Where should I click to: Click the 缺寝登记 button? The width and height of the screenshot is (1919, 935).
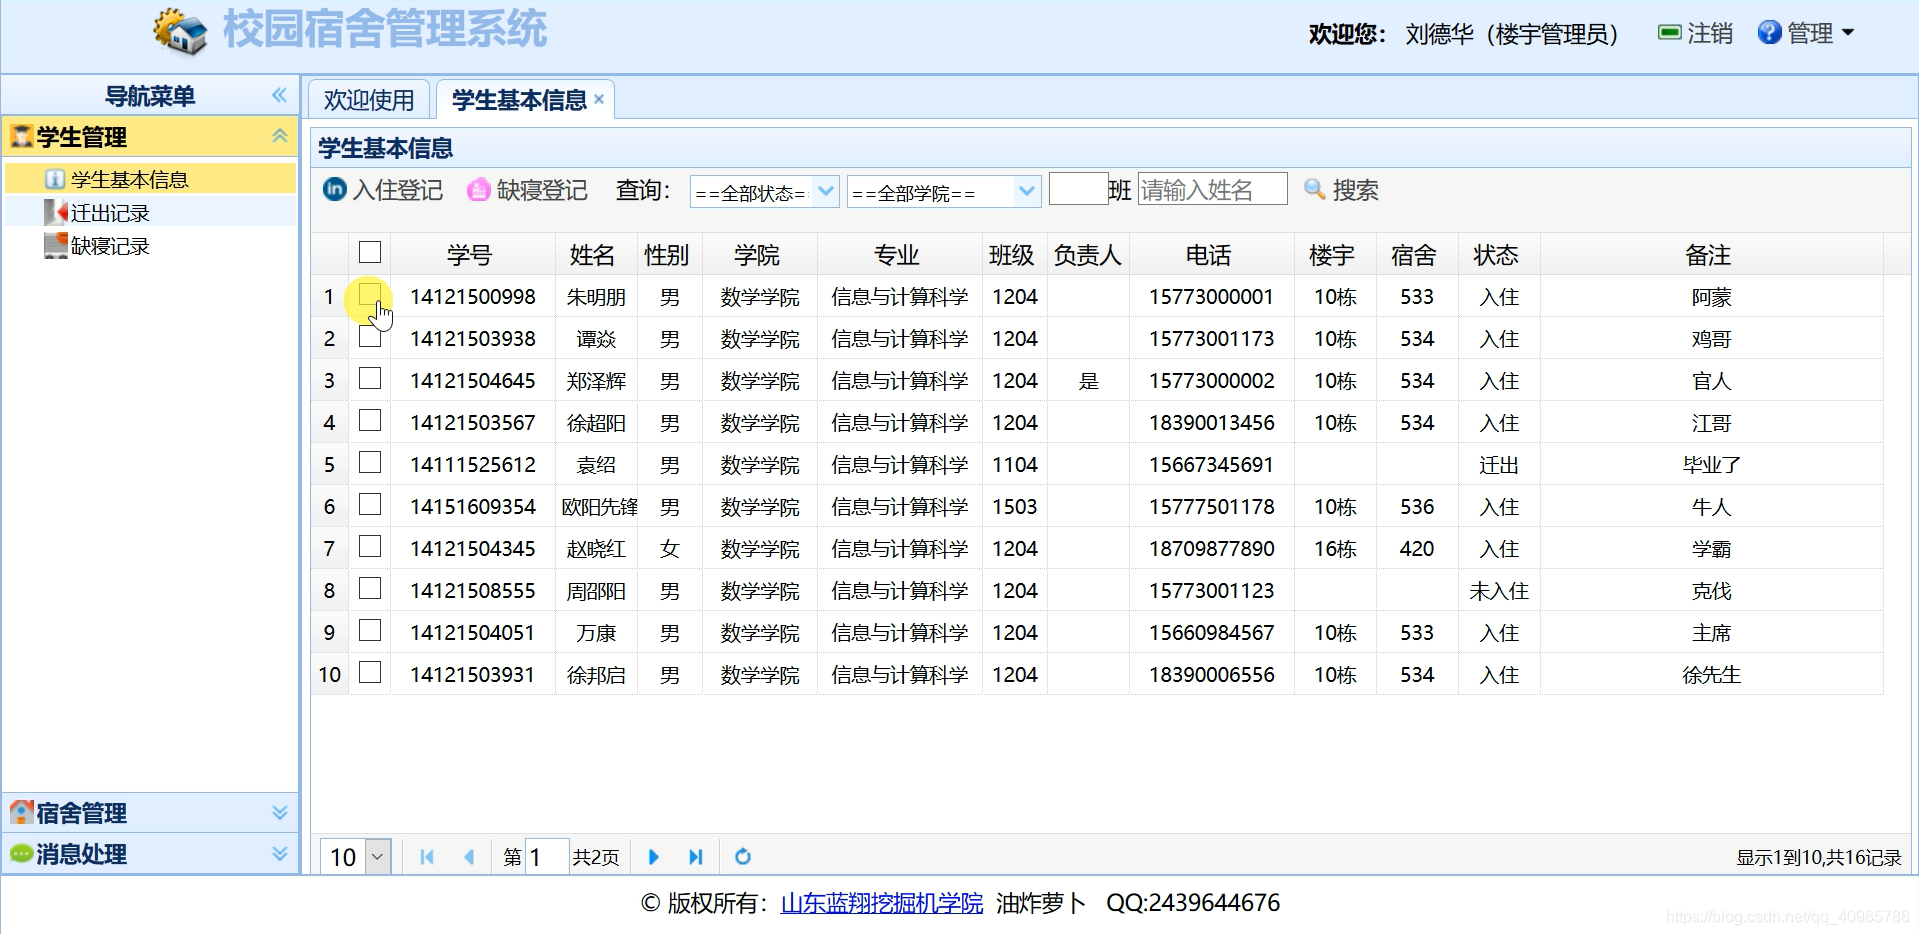pyautogui.click(x=527, y=190)
